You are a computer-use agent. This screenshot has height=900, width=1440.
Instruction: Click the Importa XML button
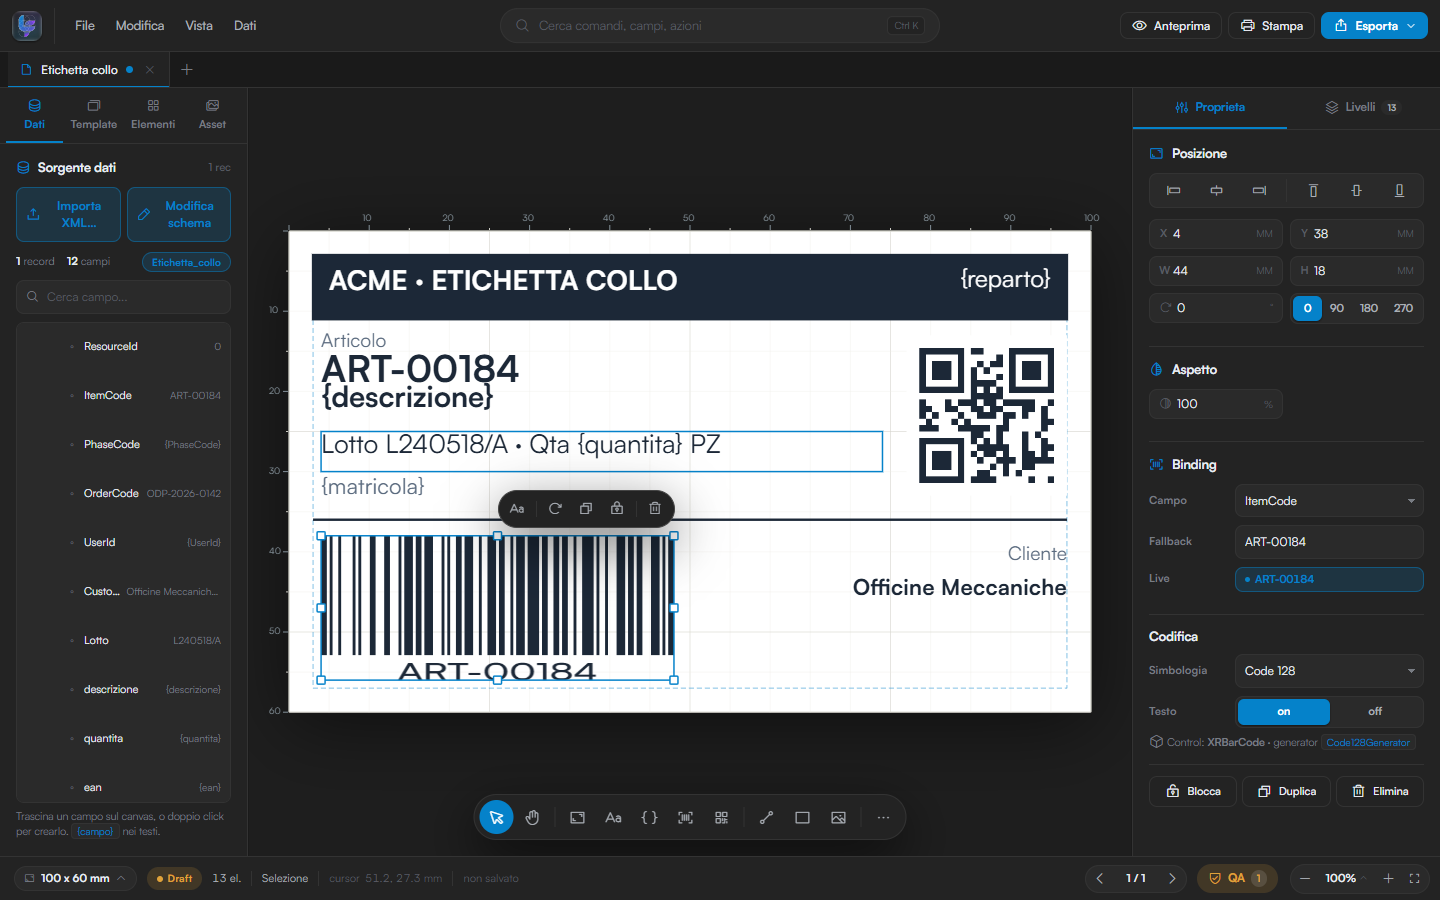tap(68, 214)
